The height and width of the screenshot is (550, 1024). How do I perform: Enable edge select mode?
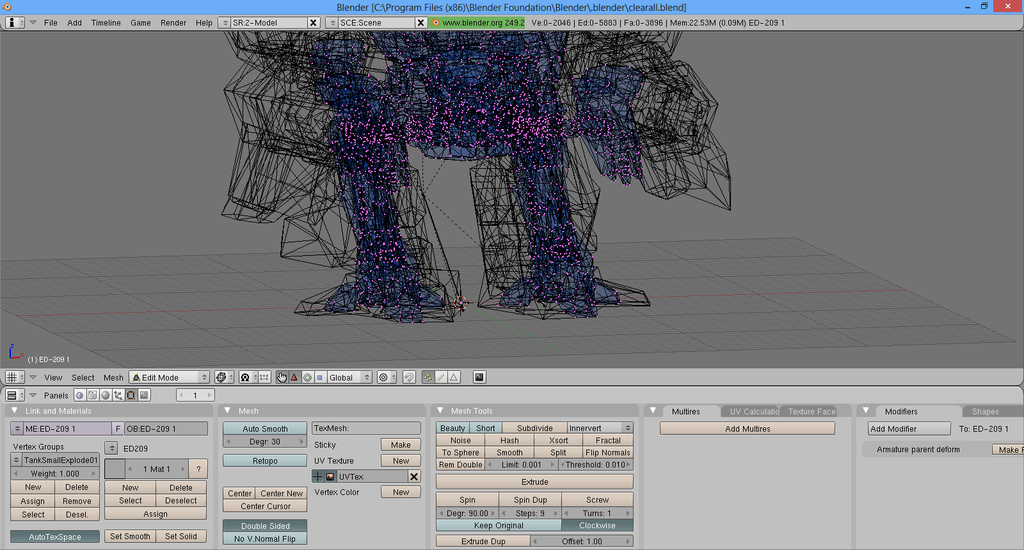pyautogui.click(x=441, y=378)
